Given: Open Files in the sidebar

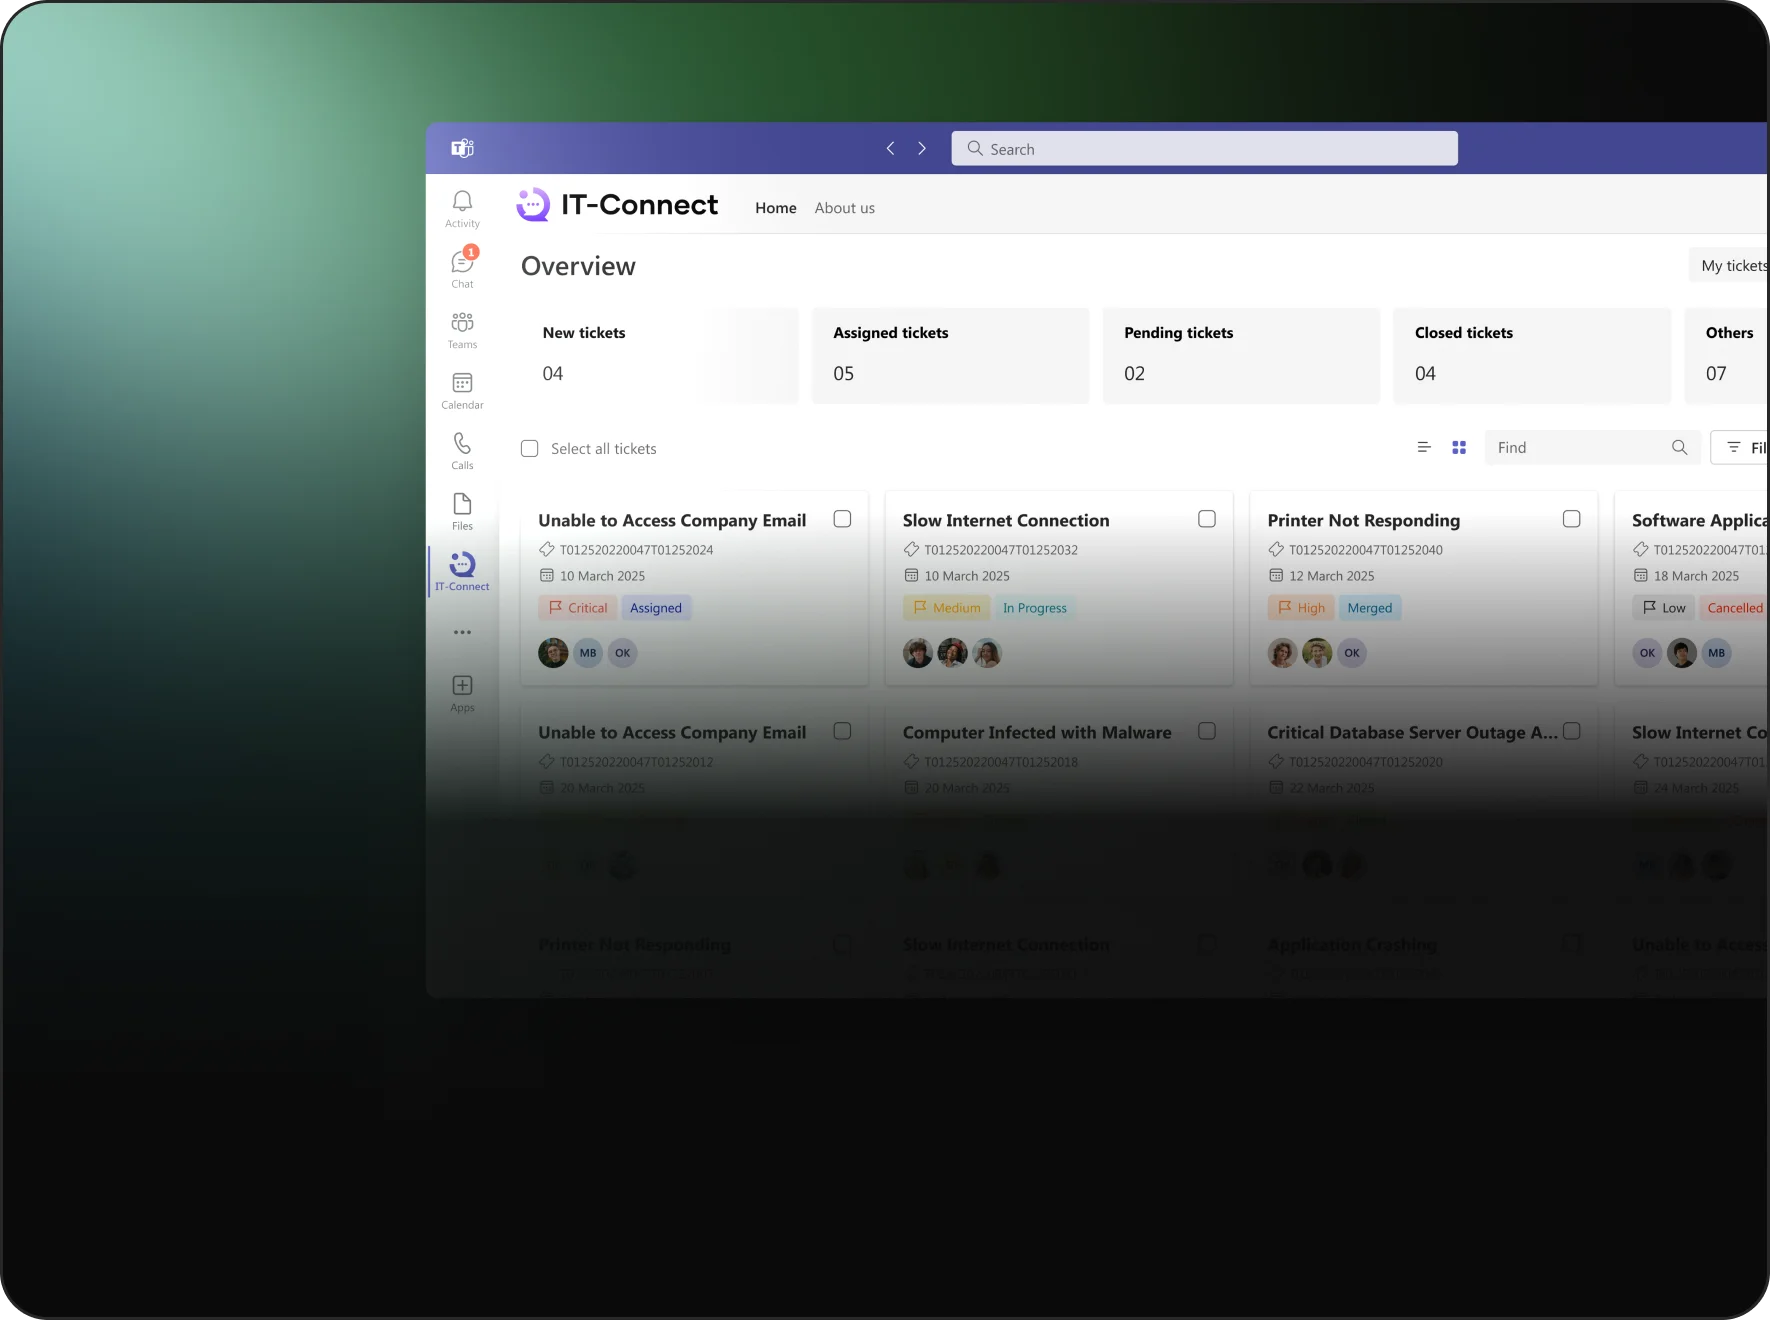Looking at the screenshot, I should (x=462, y=510).
